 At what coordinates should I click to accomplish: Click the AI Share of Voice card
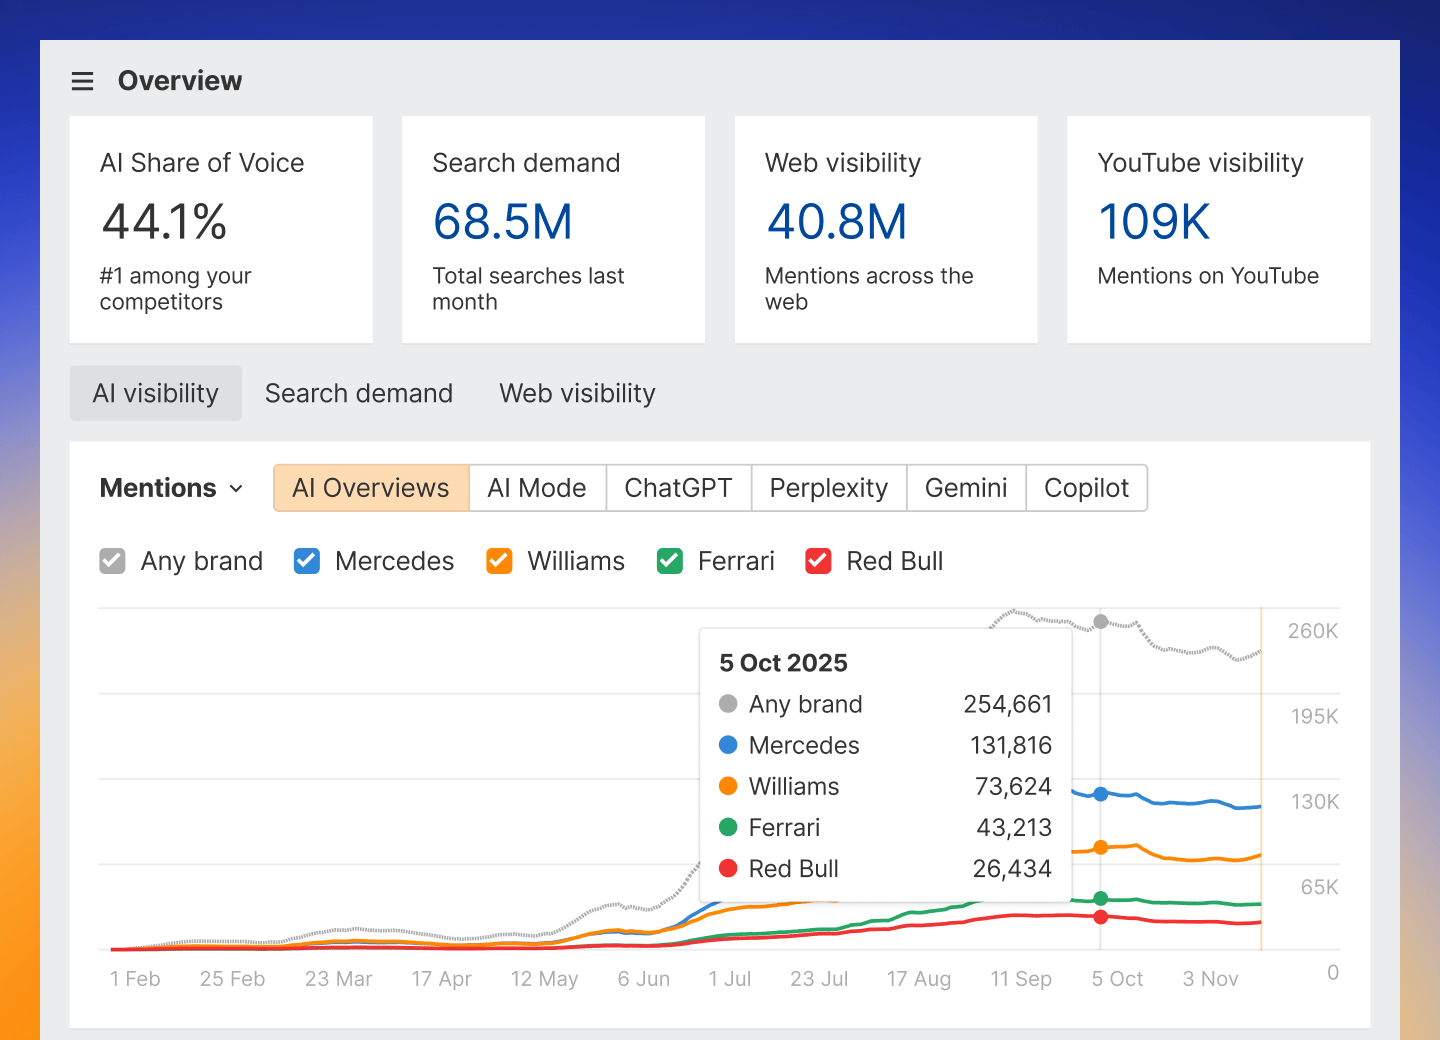(220, 229)
